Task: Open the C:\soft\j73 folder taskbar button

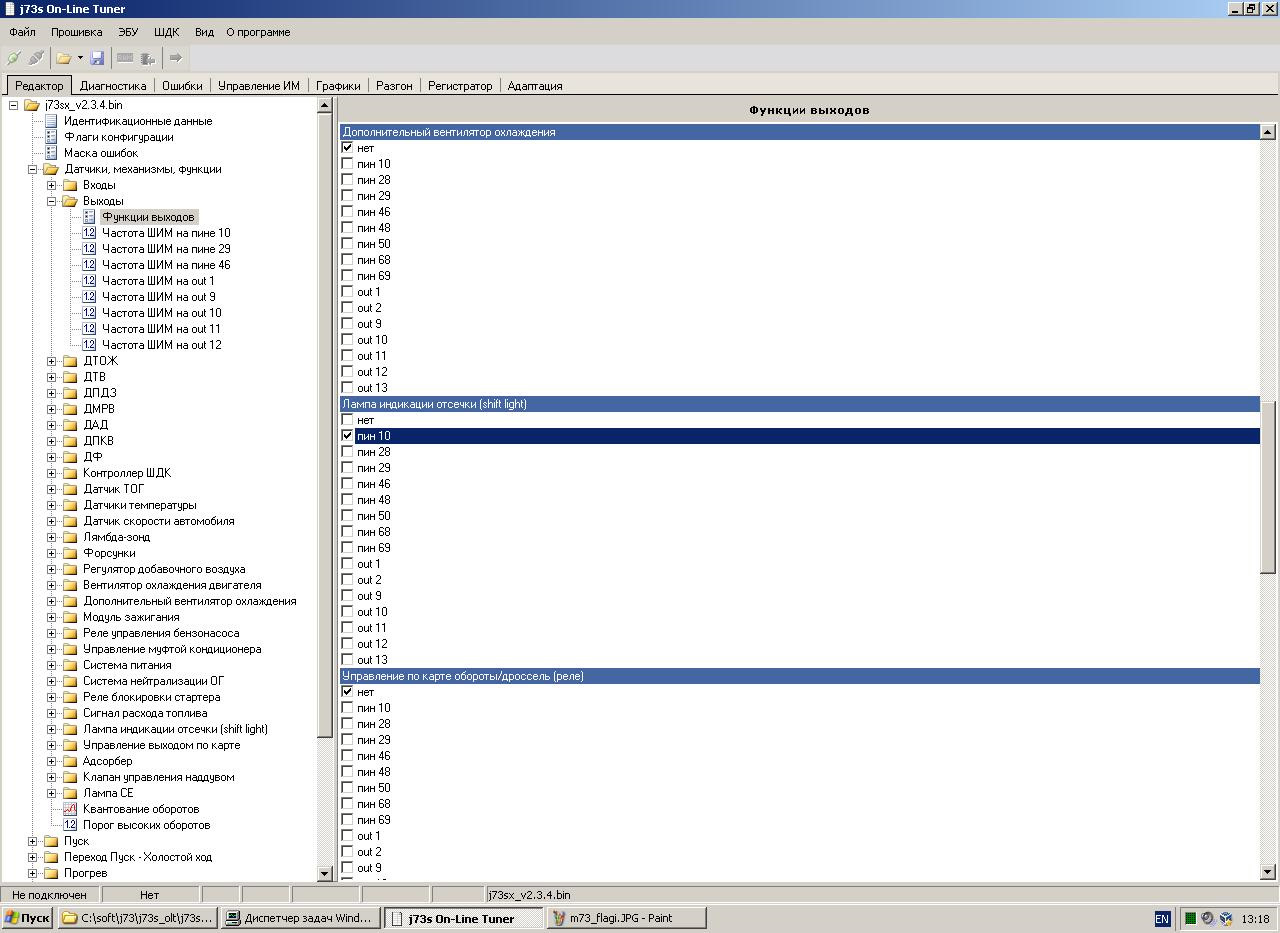Action: tap(136, 918)
